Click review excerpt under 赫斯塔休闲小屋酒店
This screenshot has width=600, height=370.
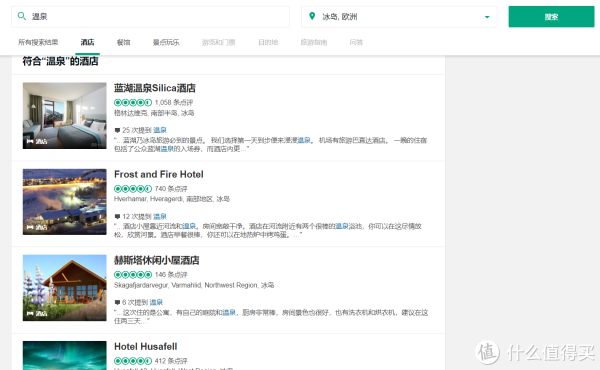[271, 316]
